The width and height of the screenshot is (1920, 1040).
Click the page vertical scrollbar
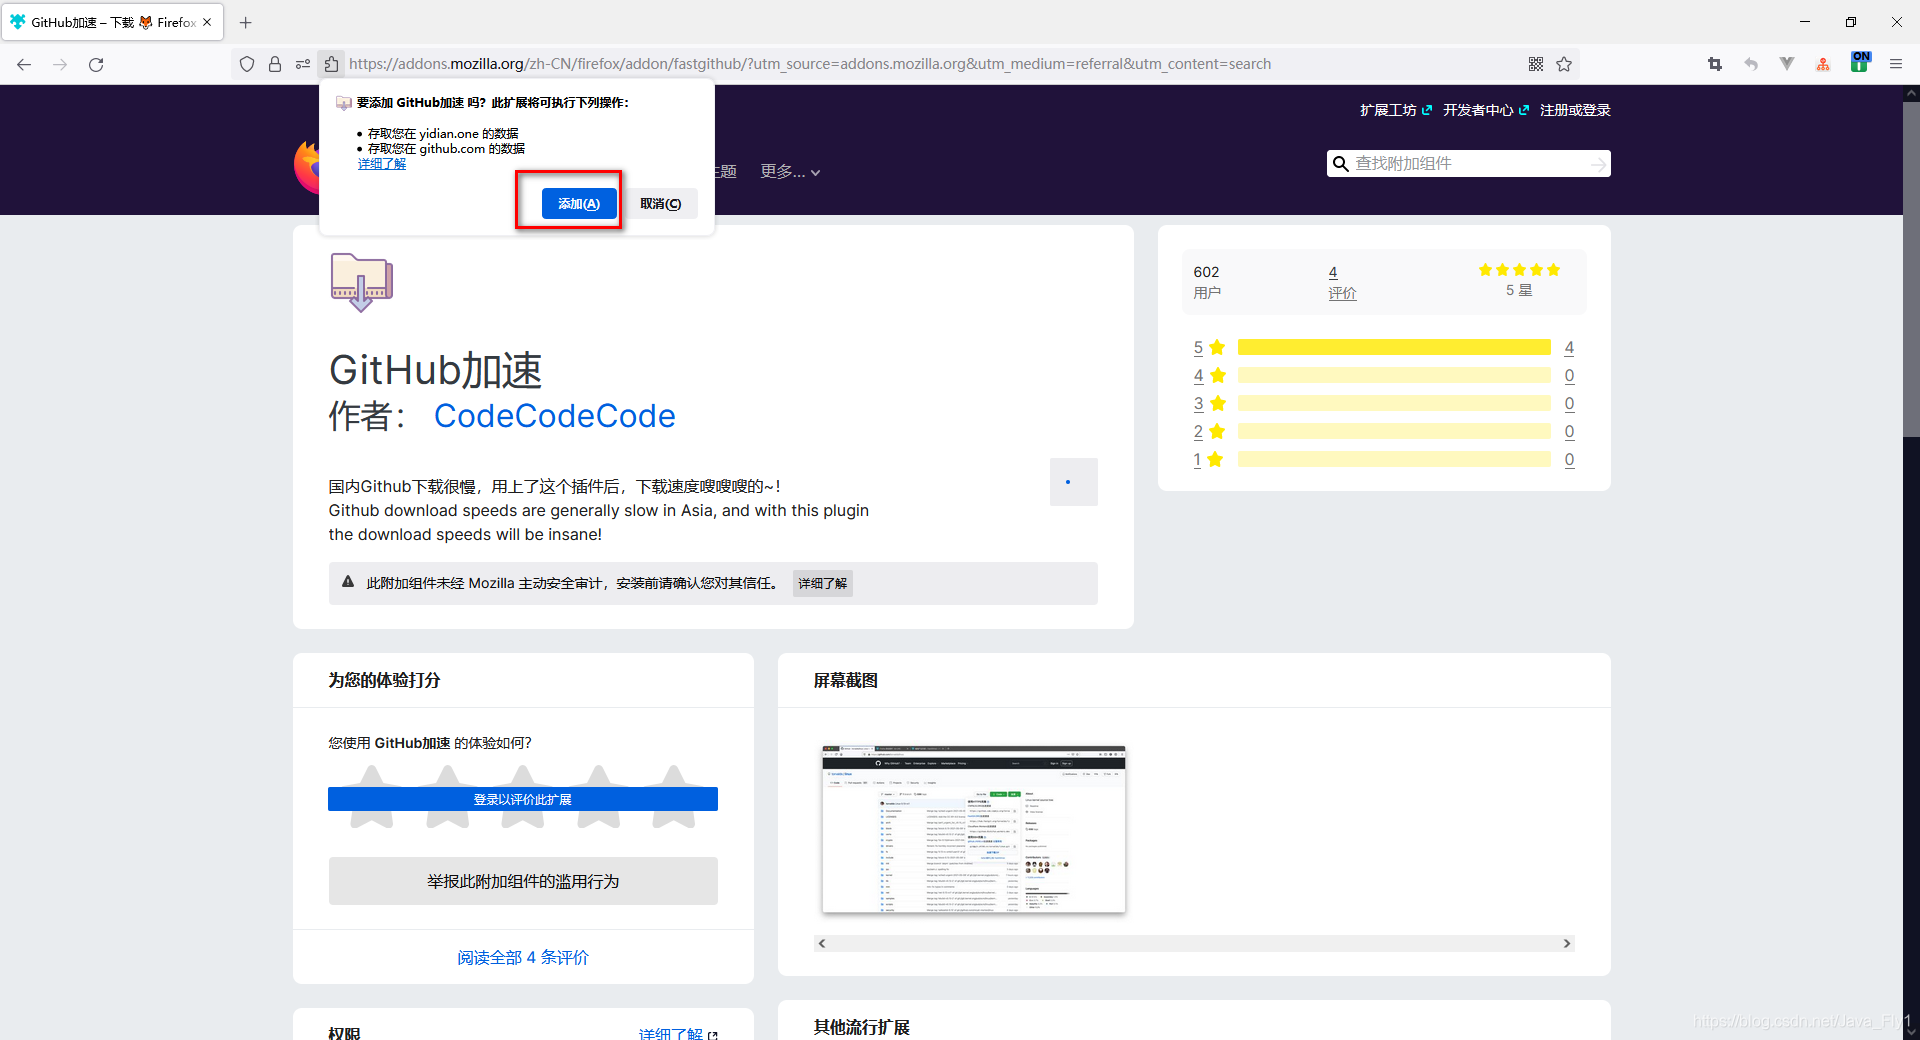click(x=1911, y=270)
